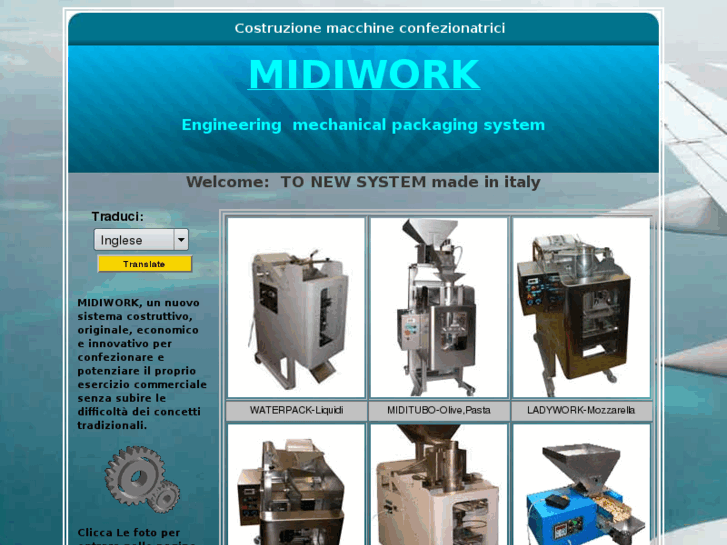Click the 'Traduci:' label
Image resolution: width=727 pixels, height=545 pixels.
(117, 217)
